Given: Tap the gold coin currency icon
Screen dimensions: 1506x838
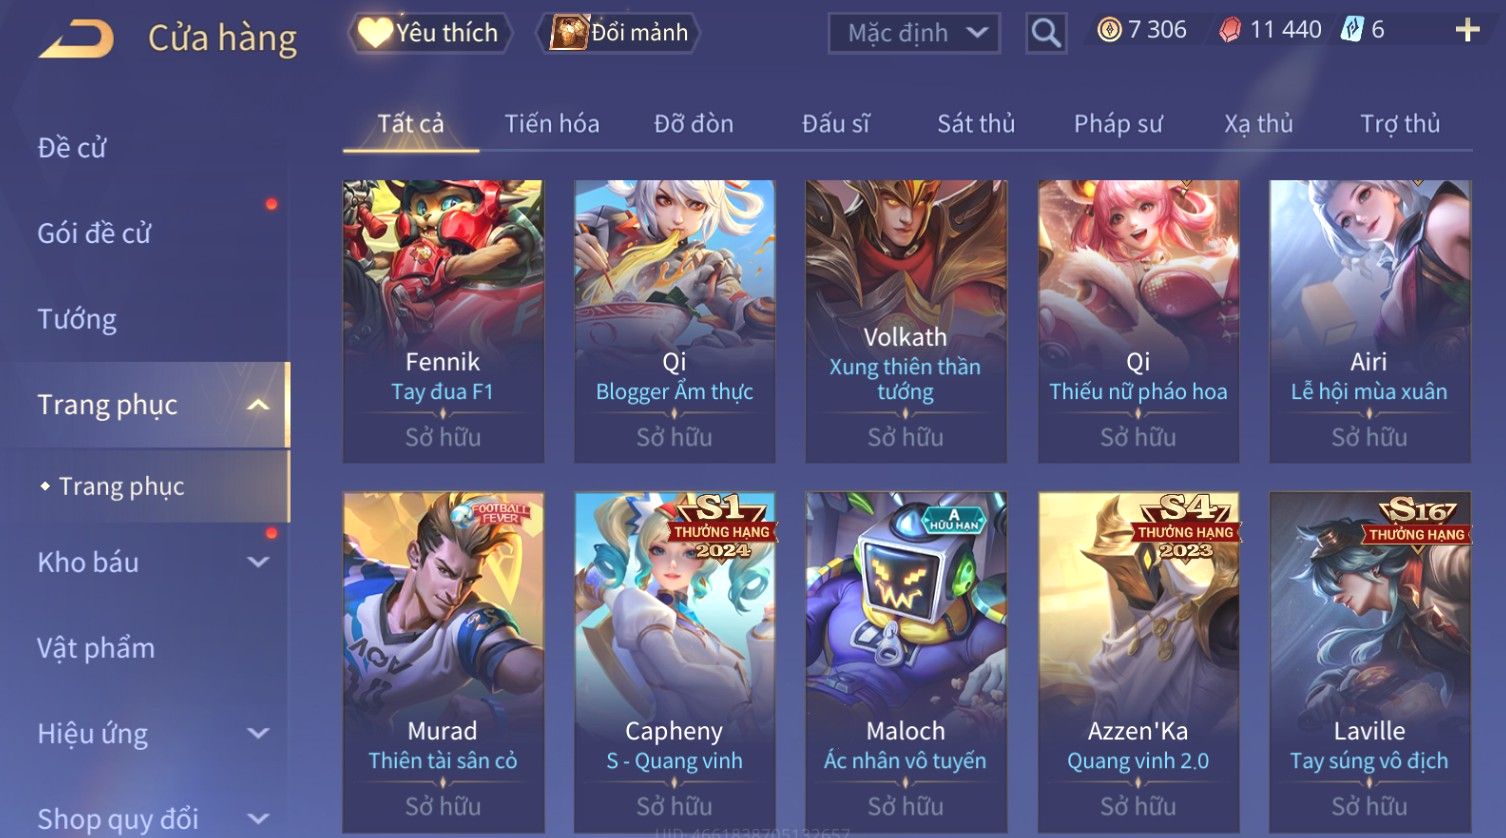Looking at the screenshot, I should 1109,30.
